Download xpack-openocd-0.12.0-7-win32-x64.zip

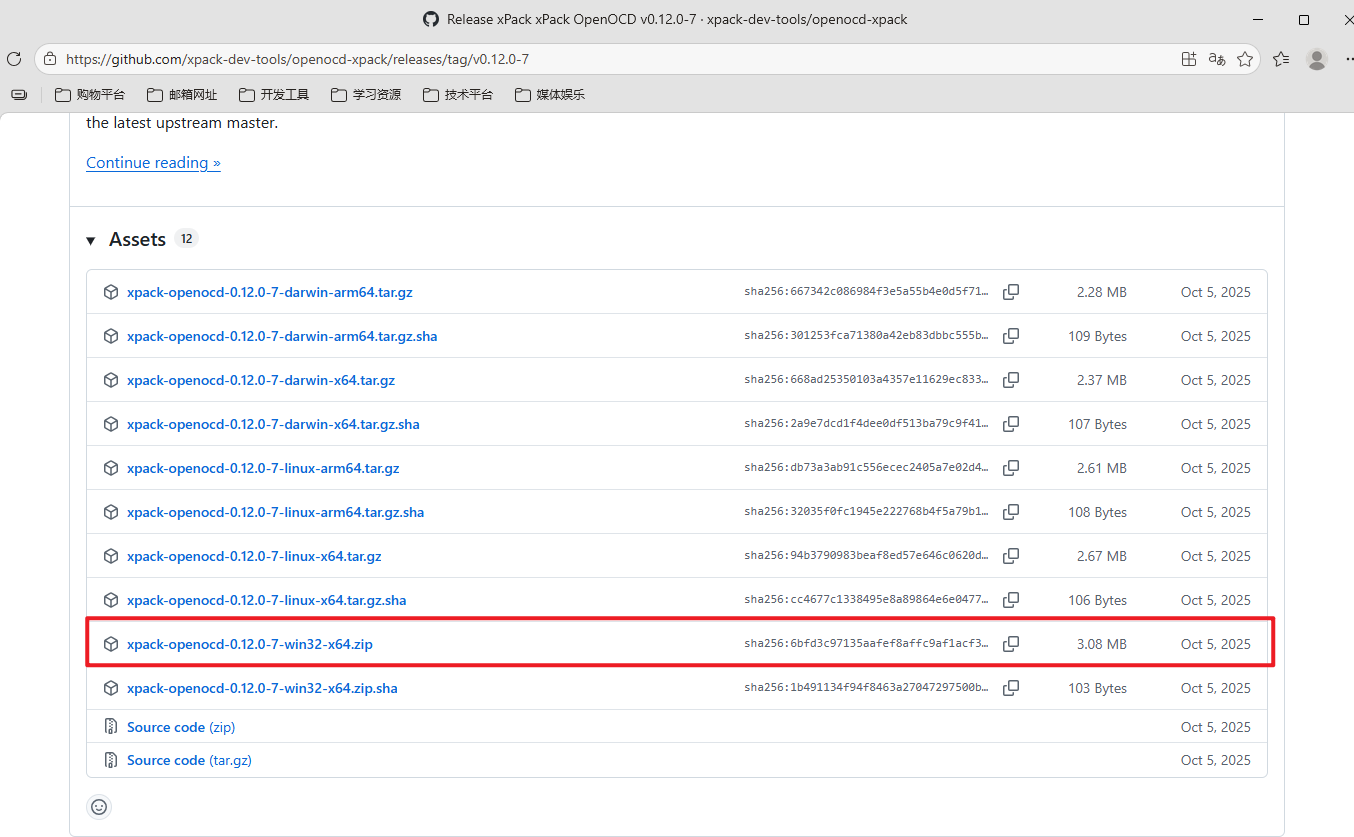coord(249,644)
